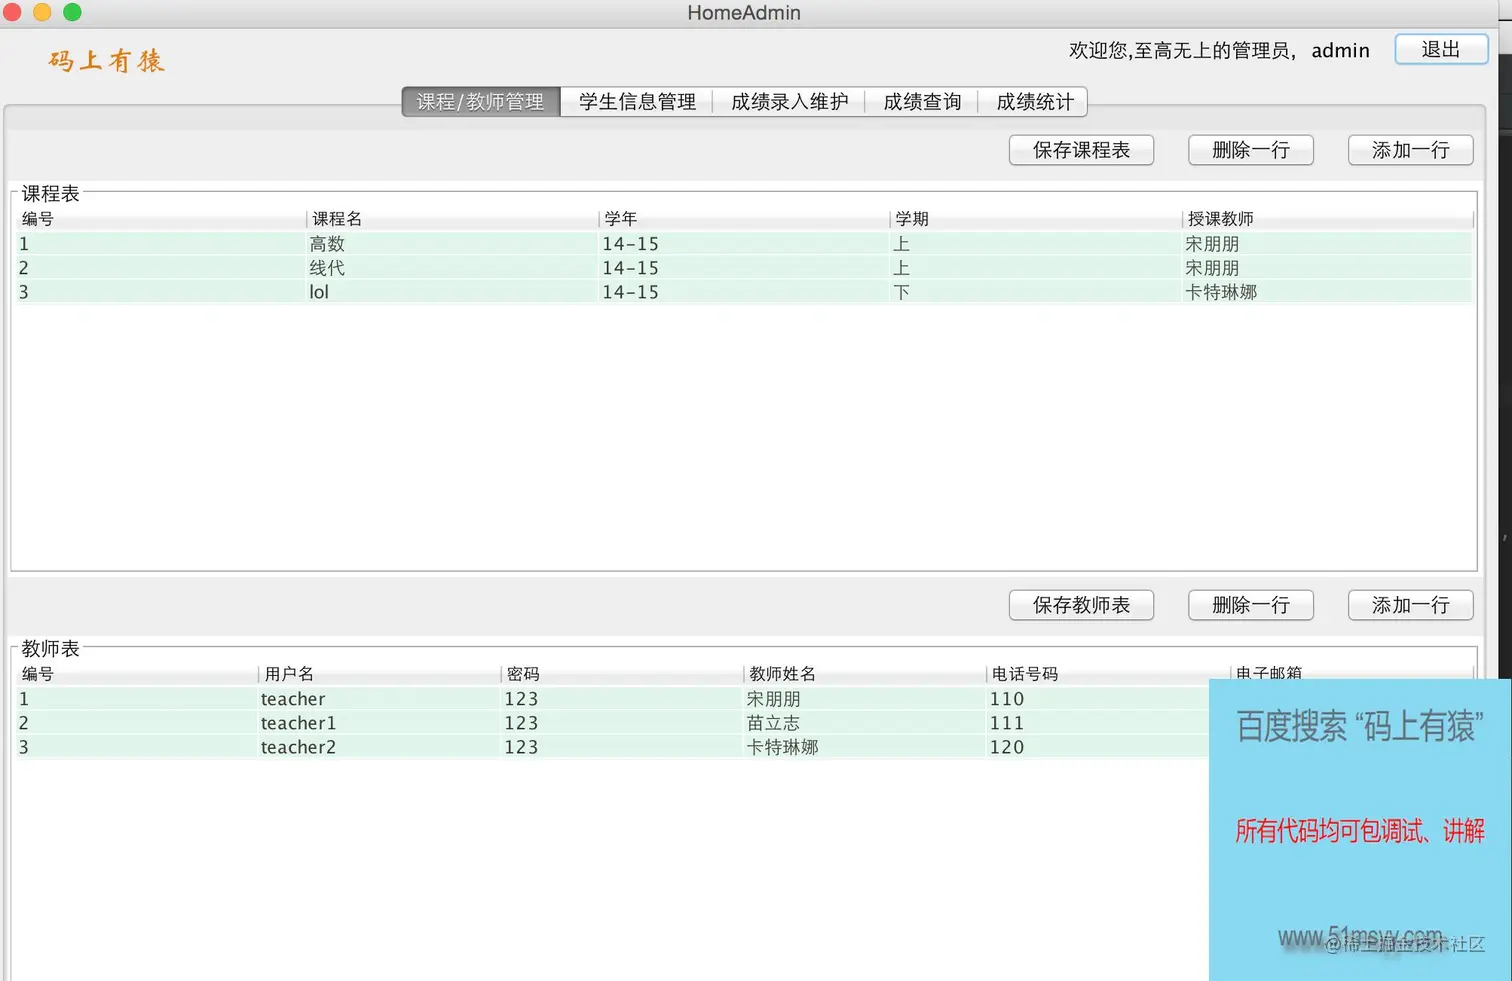Click the 学期 cell 上 for 线代
This screenshot has width=1512, height=981.
point(1036,268)
